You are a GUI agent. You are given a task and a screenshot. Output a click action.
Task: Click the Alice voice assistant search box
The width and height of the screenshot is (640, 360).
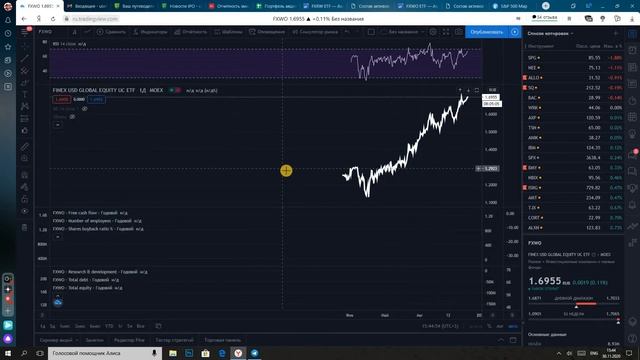click(x=105, y=353)
